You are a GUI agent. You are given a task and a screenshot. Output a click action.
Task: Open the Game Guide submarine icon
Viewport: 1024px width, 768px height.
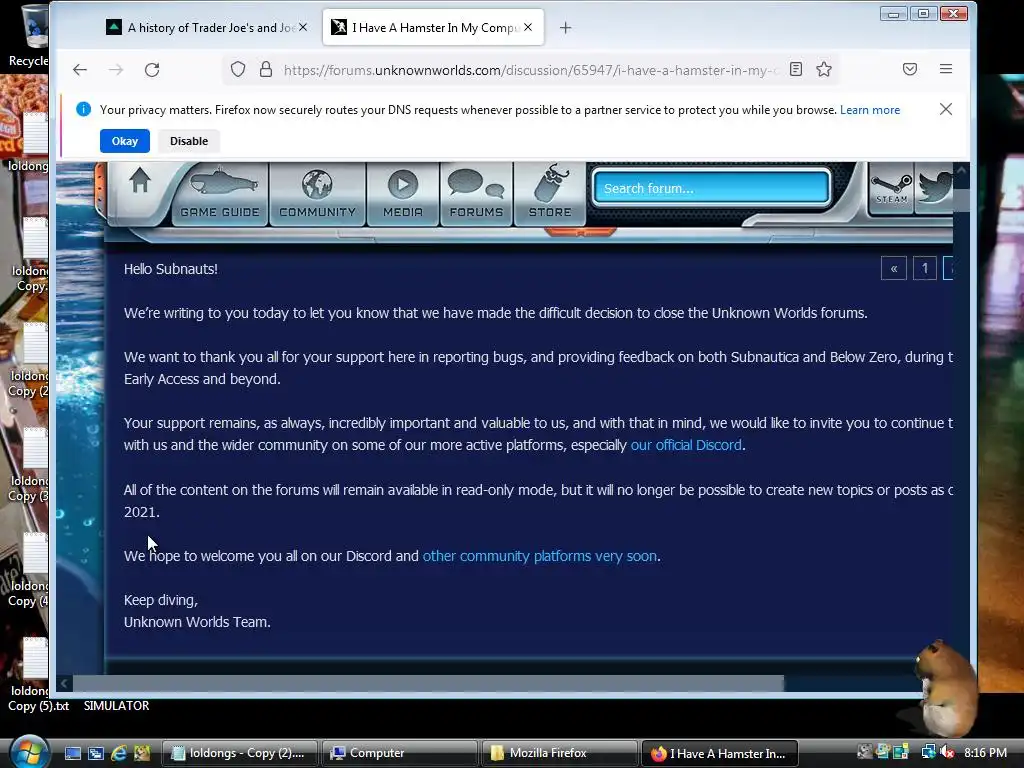(x=220, y=194)
